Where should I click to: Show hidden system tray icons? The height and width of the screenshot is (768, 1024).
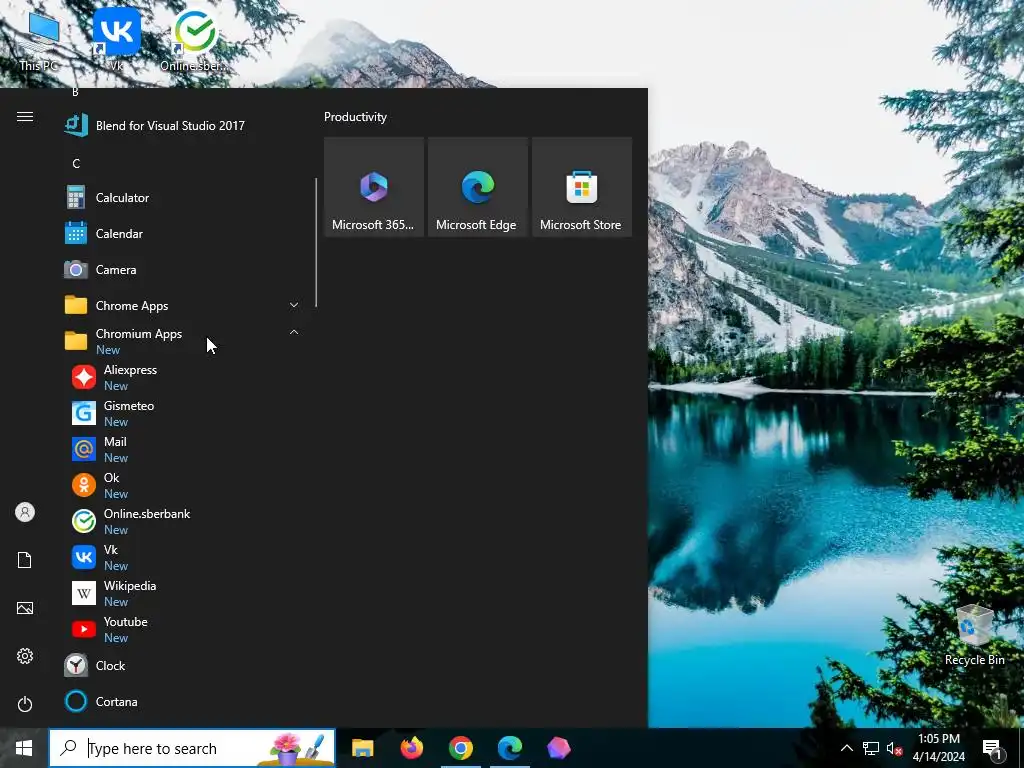[846, 748]
